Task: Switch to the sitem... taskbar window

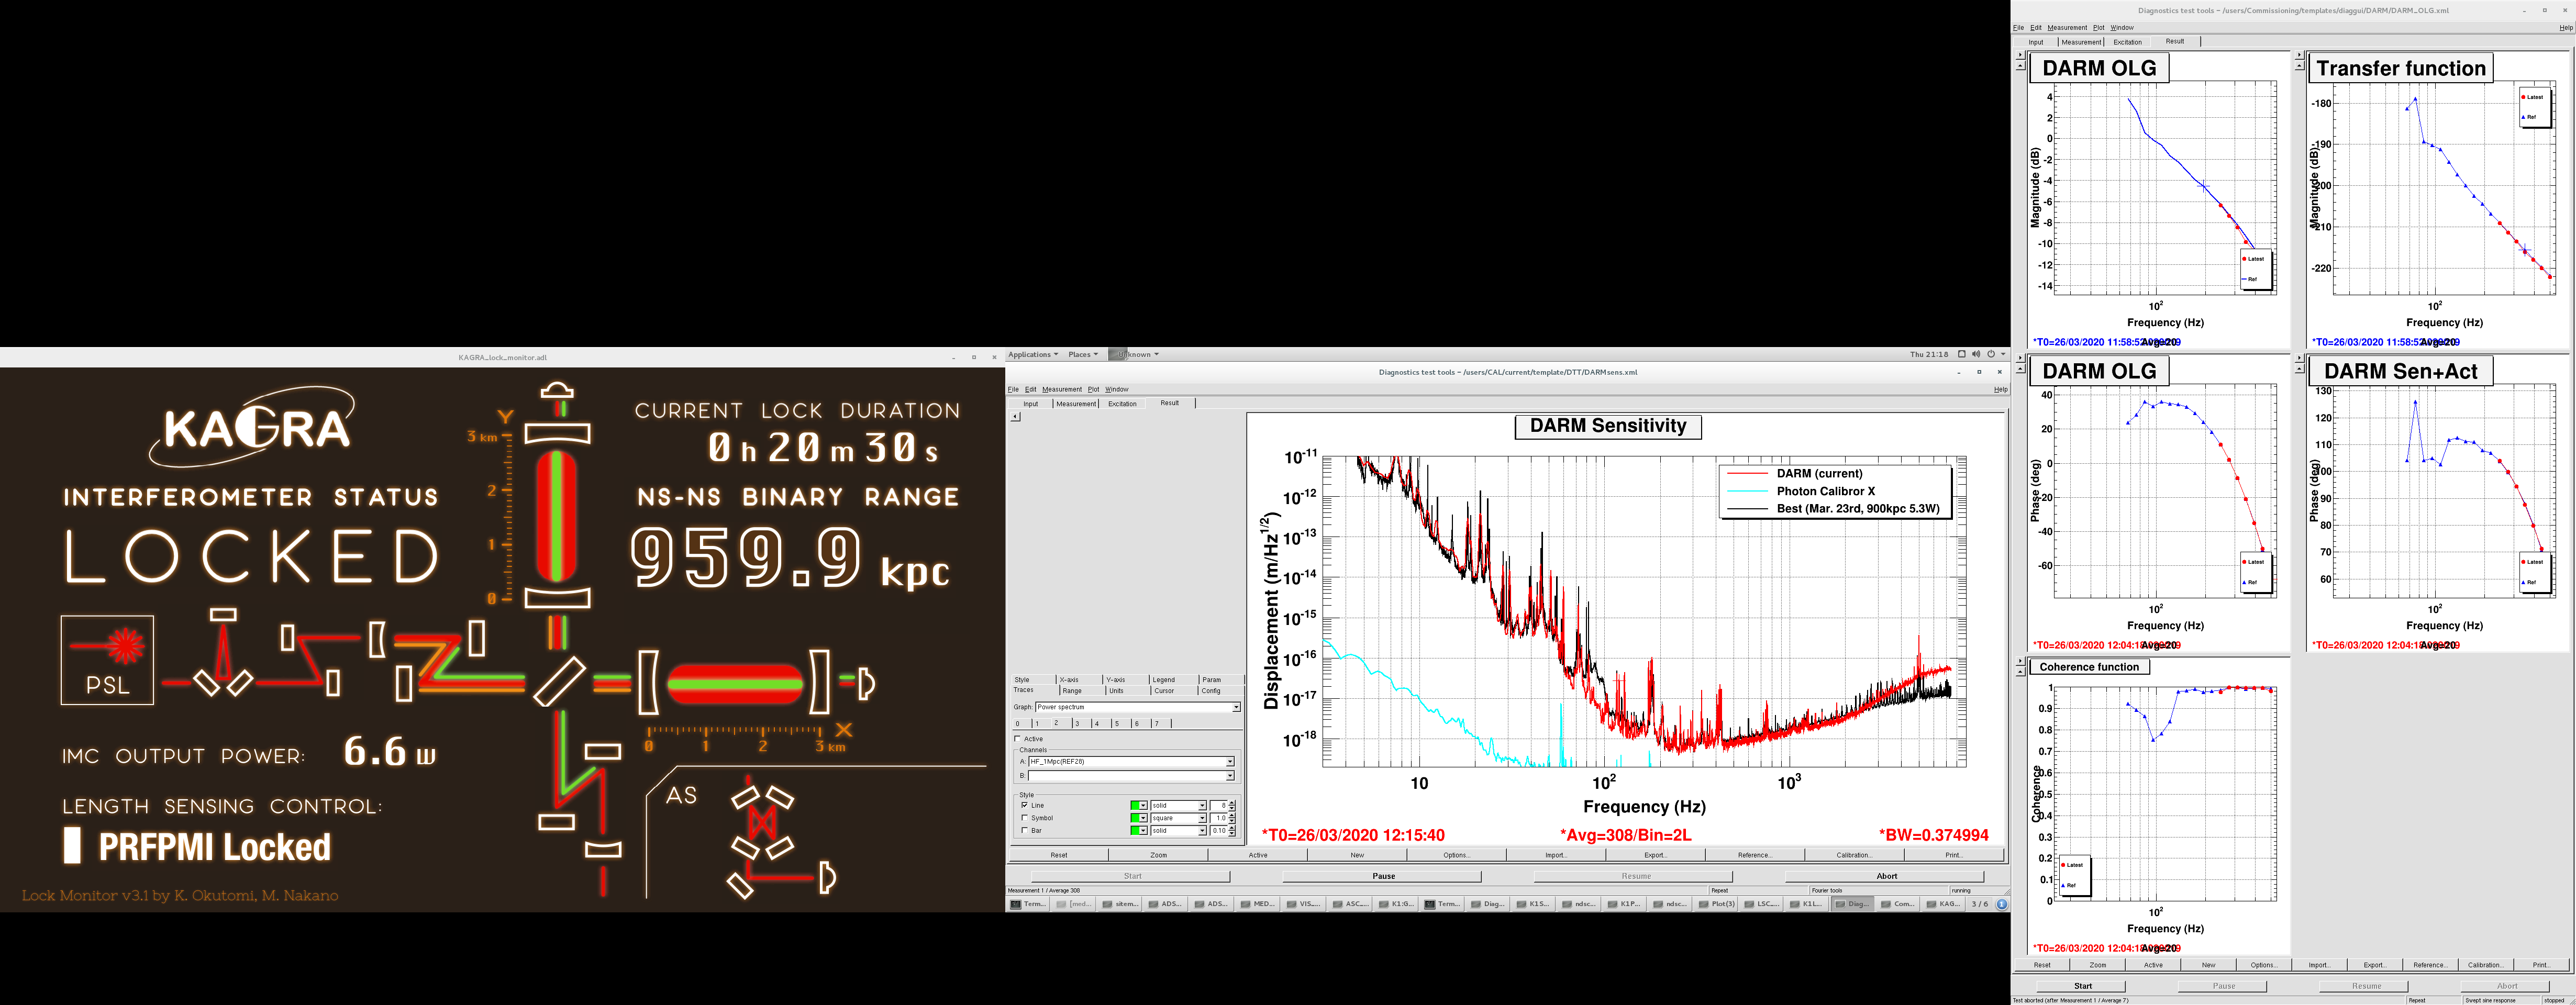Action: pyautogui.click(x=1119, y=904)
